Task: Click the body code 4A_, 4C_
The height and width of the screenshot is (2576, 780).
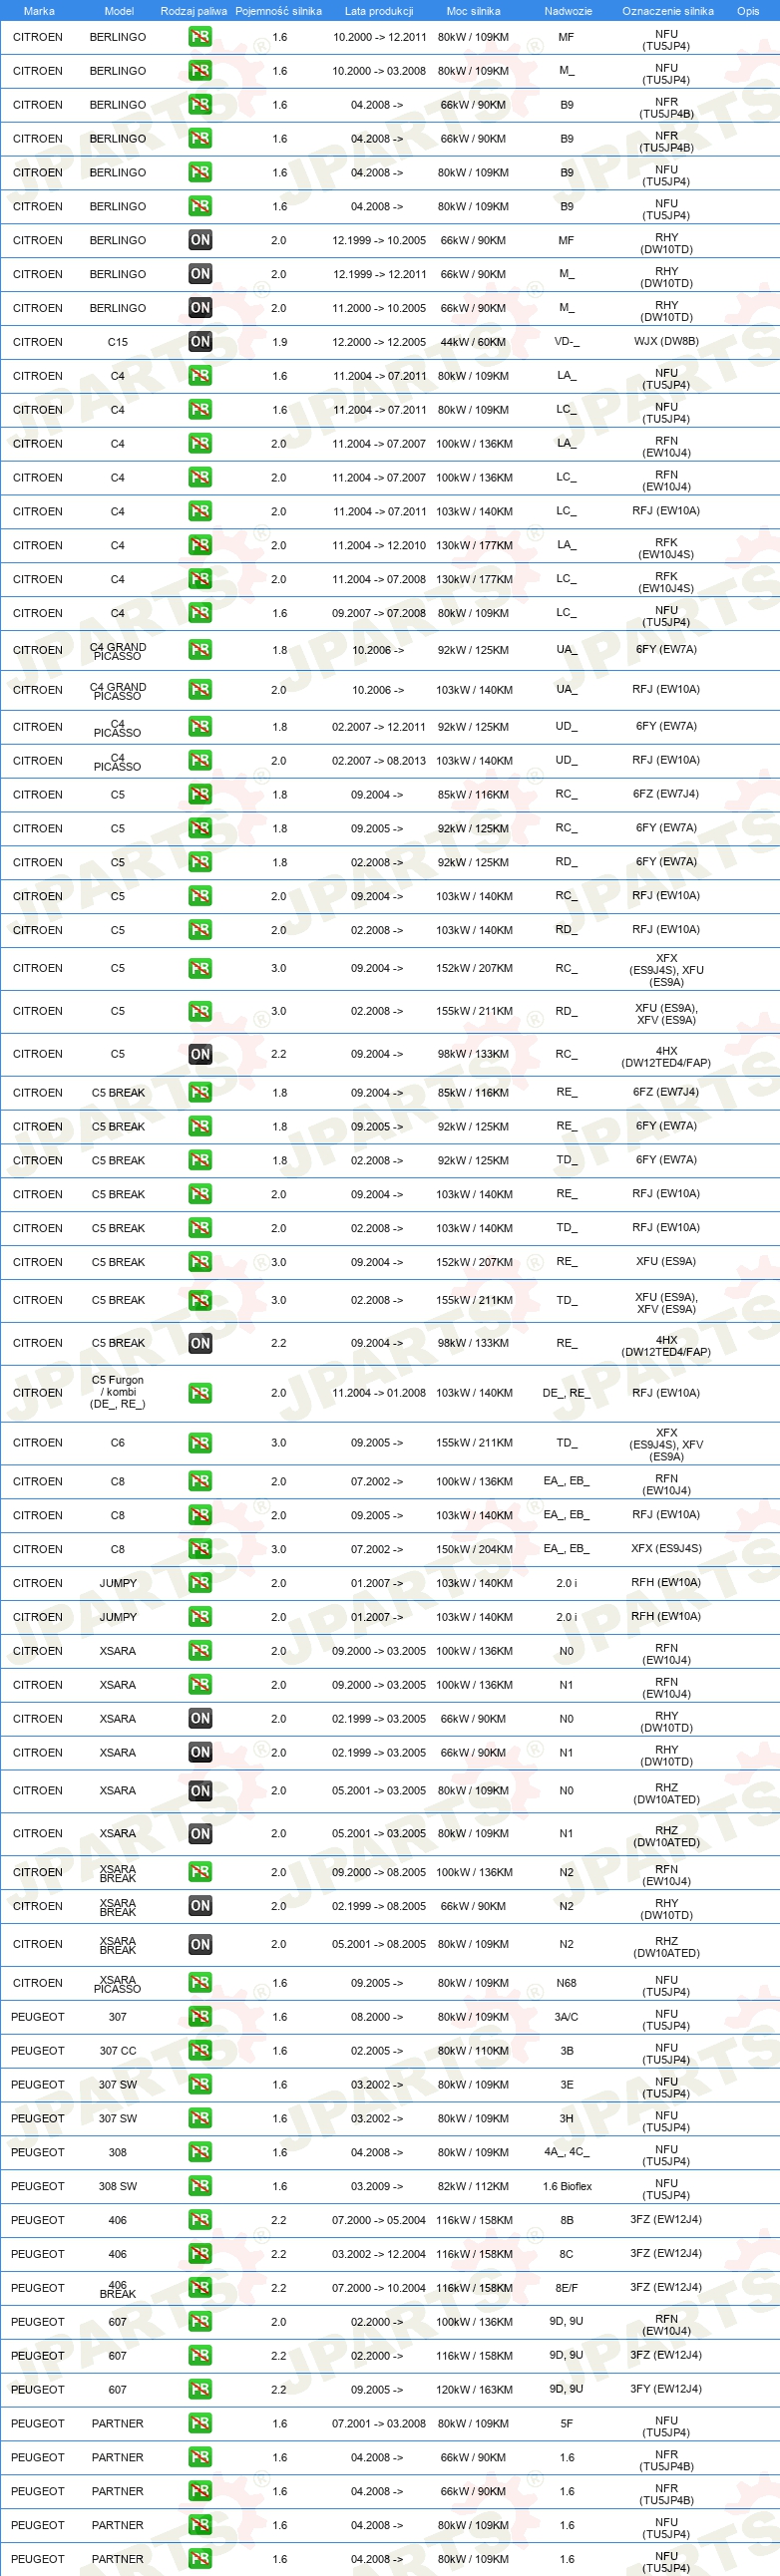Action: (x=567, y=2152)
